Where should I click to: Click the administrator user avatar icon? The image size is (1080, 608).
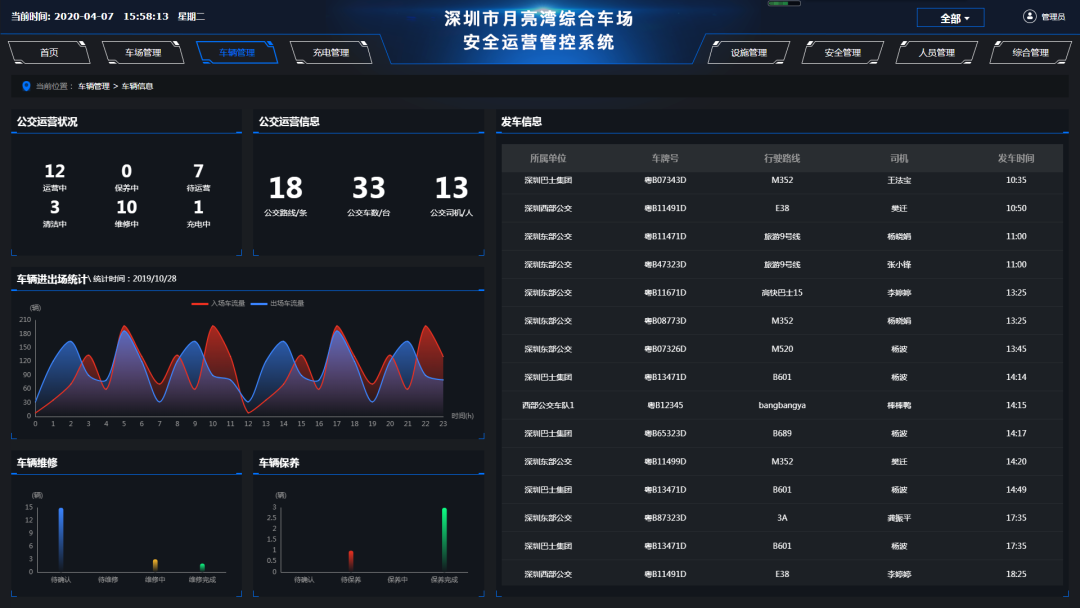point(1030,16)
